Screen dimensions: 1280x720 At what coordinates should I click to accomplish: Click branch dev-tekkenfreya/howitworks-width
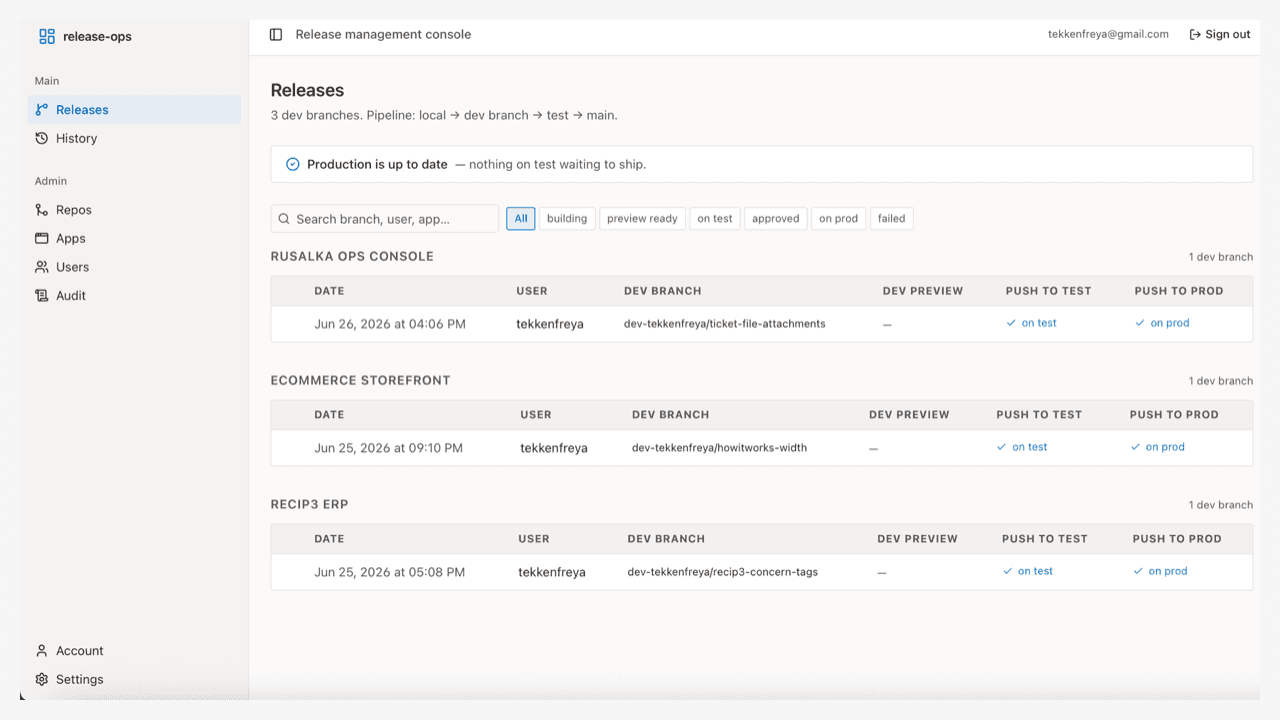[x=719, y=447]
